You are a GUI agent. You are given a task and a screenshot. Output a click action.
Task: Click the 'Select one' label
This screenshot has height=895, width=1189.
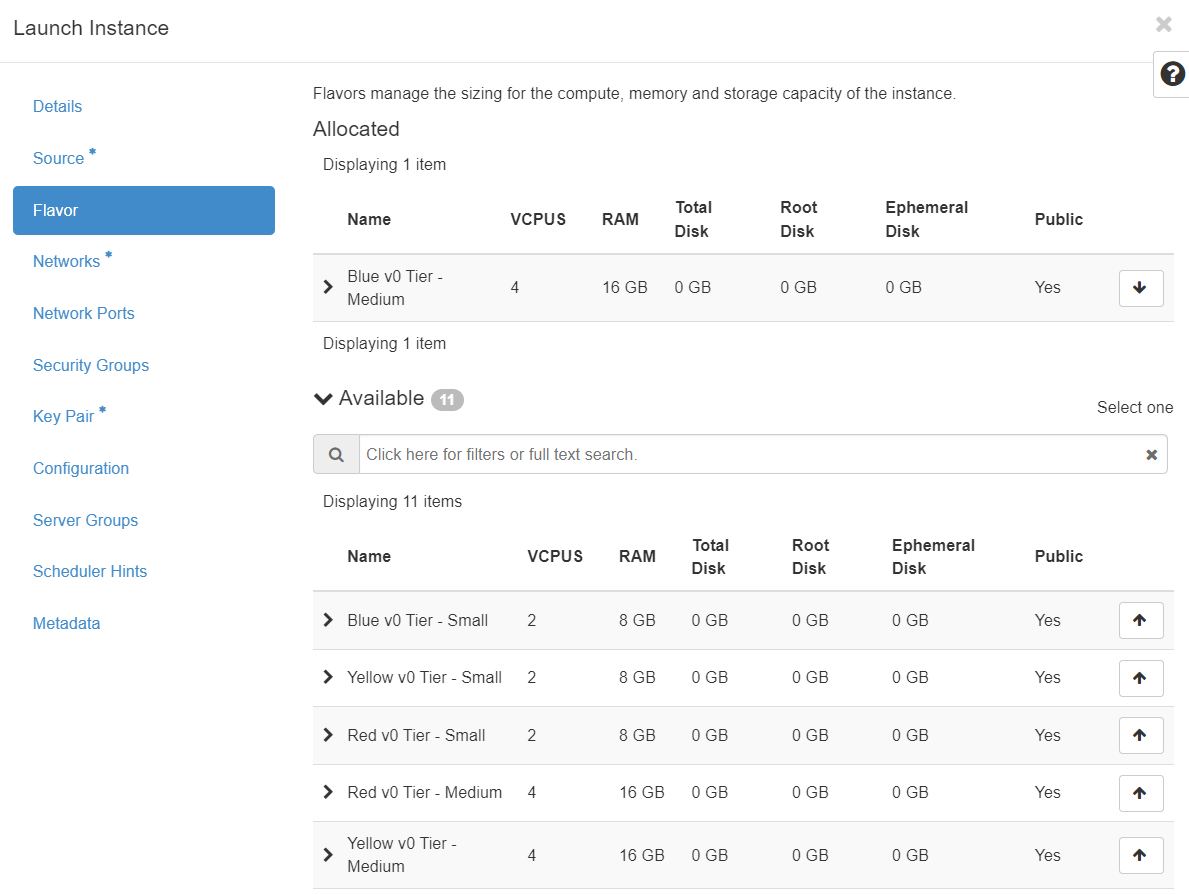click(x=1134, y=407)
